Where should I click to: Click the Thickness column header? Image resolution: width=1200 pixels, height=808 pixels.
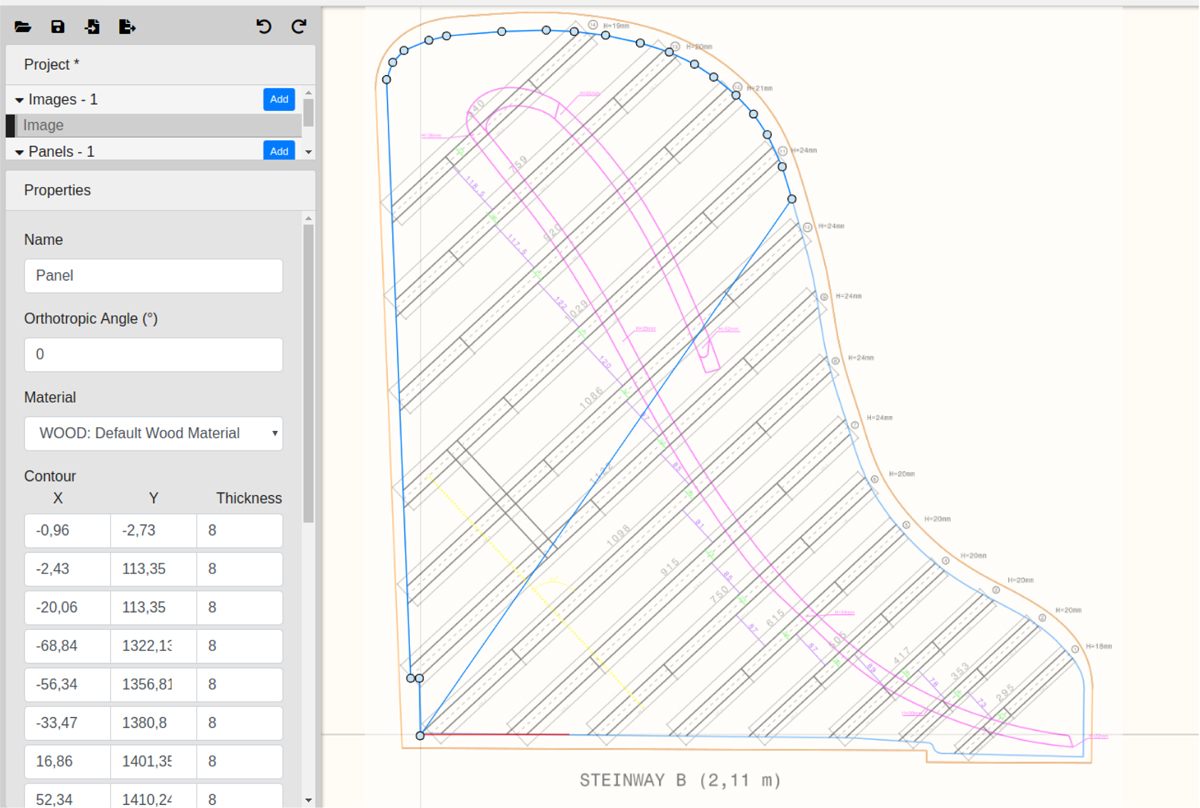coord(249,498)
